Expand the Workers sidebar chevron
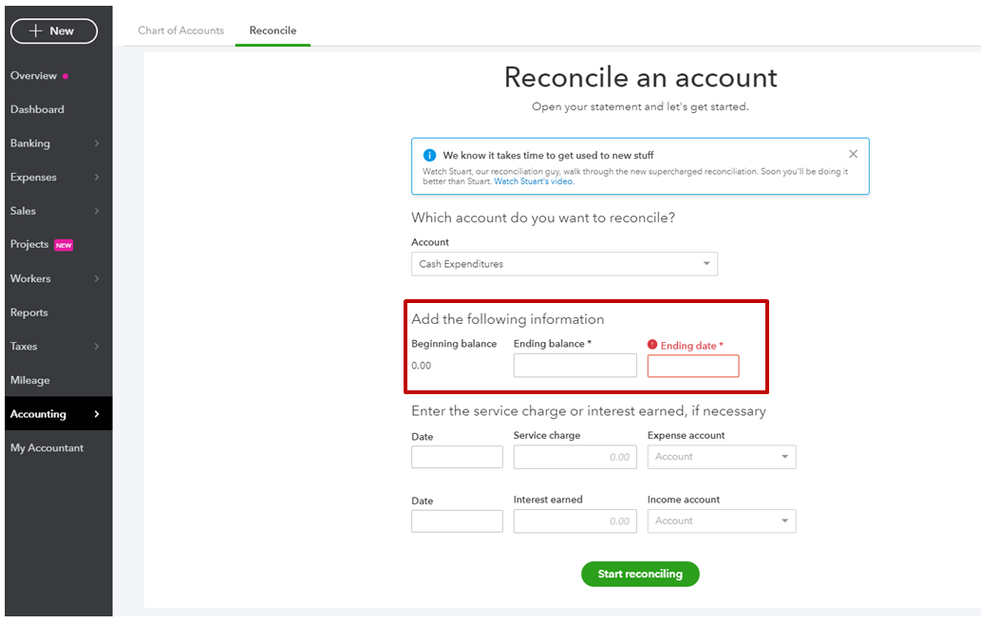998x625 pixels. coord(97,278)
